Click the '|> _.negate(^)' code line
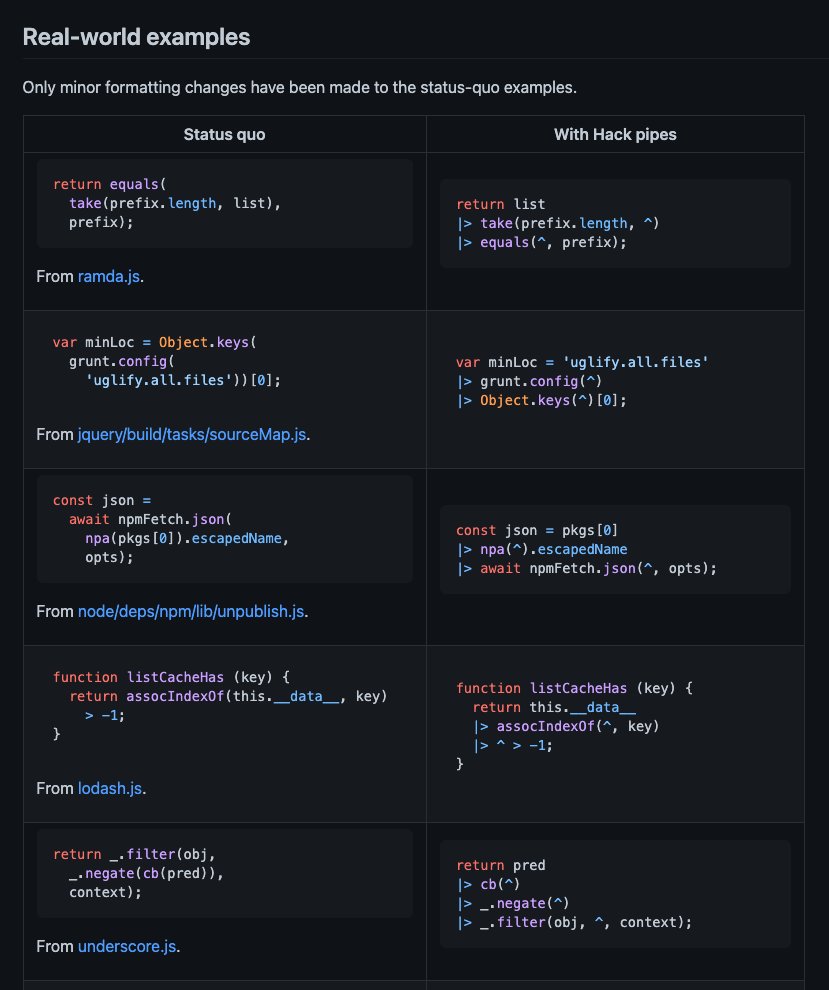The height and width of the screenshot is (990, 829). tap(513, 904)
